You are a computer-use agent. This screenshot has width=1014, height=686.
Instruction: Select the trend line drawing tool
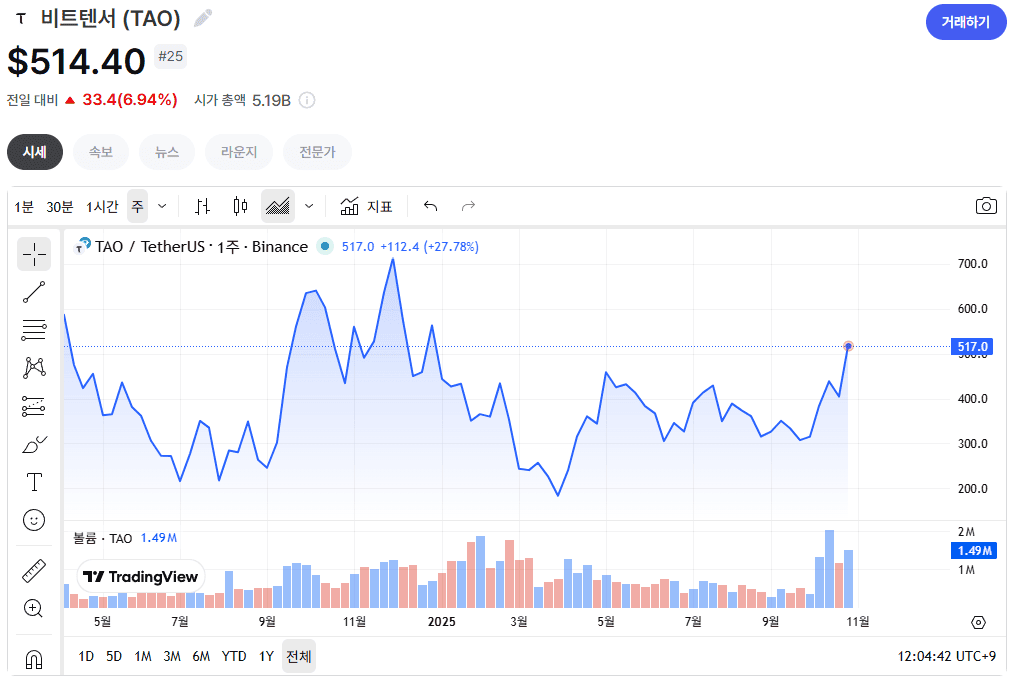(x=34, y=292)
